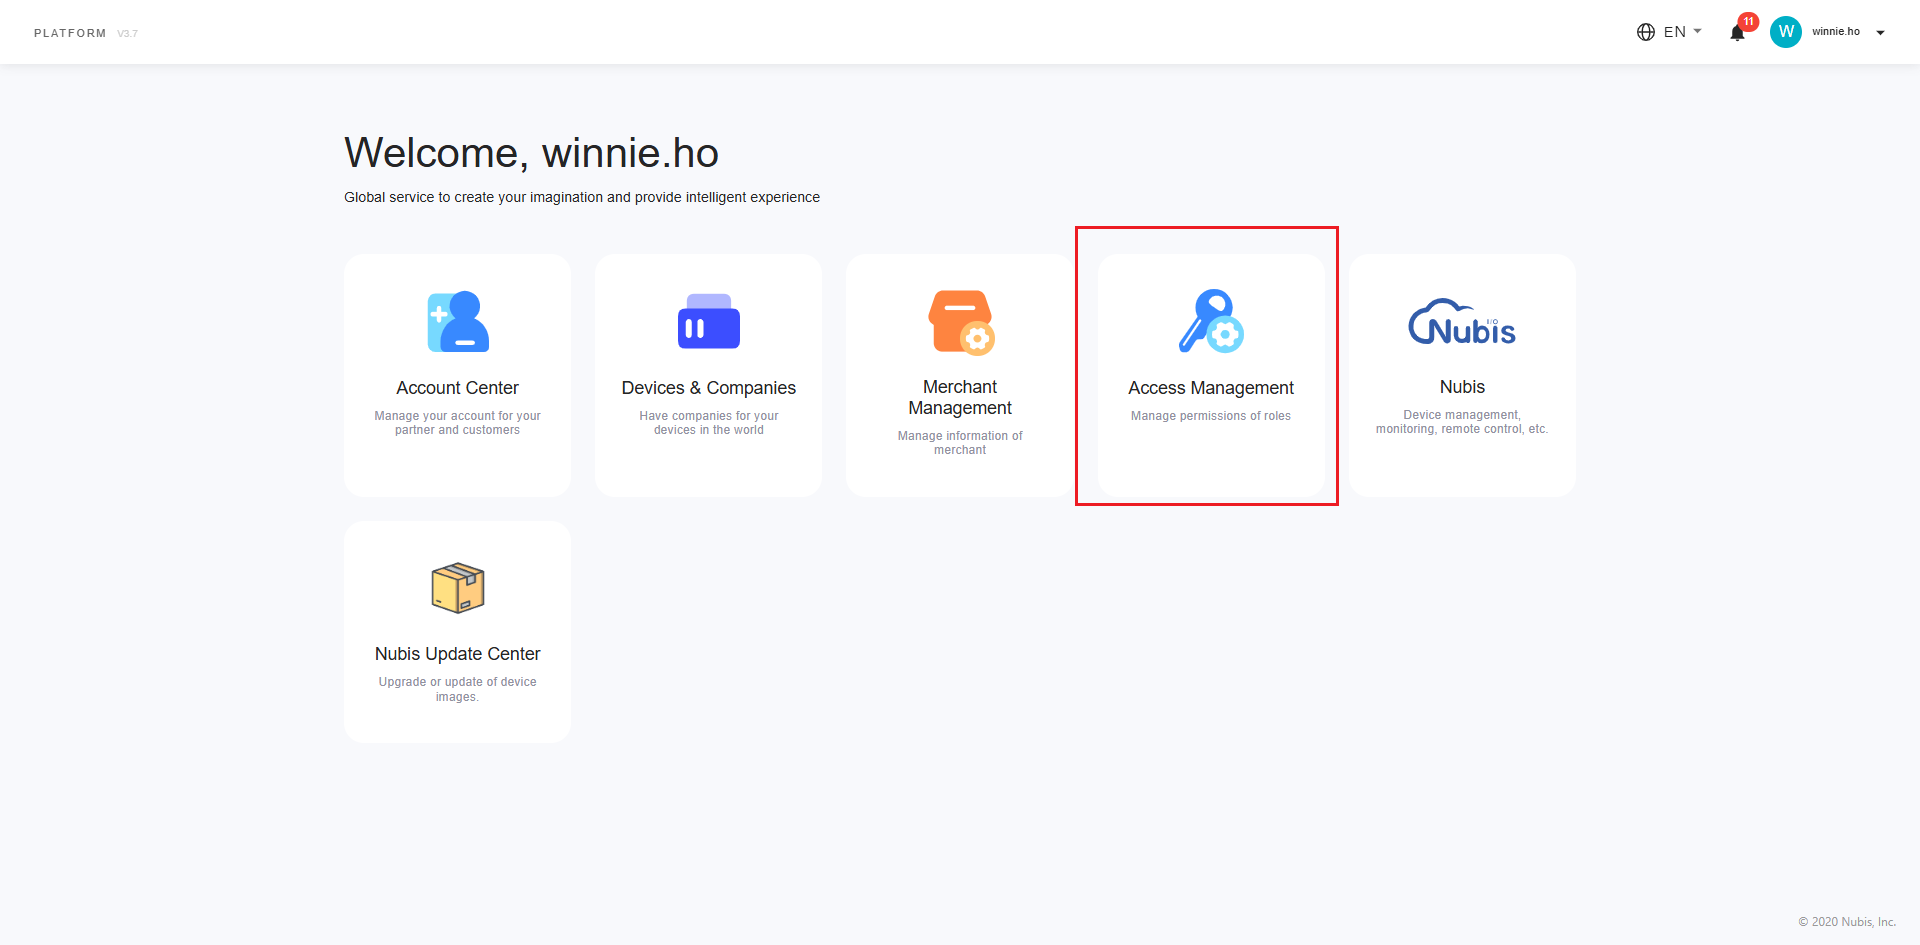Click the winnie.ho username in header

coord(1836,32)
